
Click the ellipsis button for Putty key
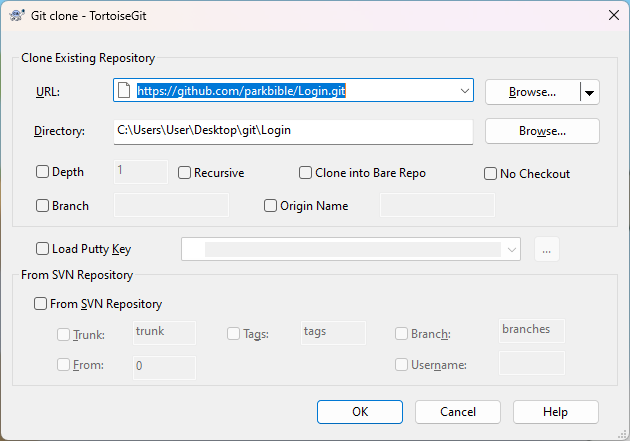546,249
